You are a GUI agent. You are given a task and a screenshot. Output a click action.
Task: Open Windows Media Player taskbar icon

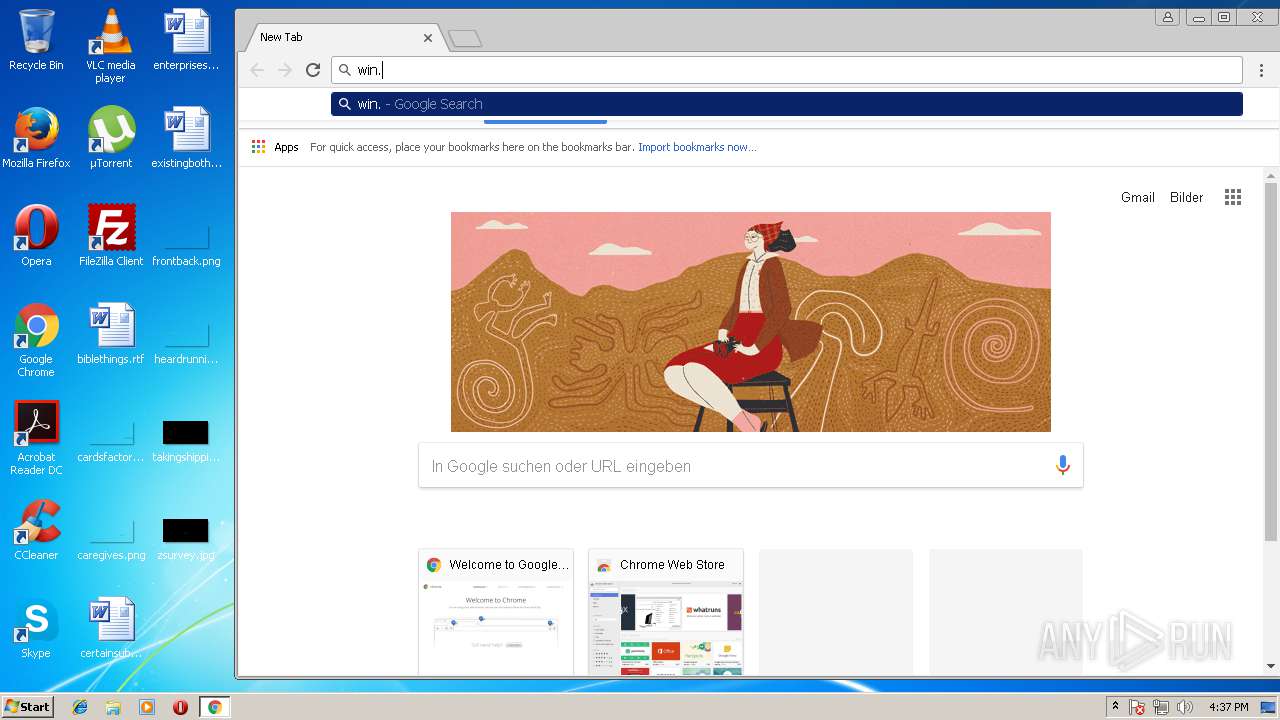pyautogui.click(x=147, y=707)
